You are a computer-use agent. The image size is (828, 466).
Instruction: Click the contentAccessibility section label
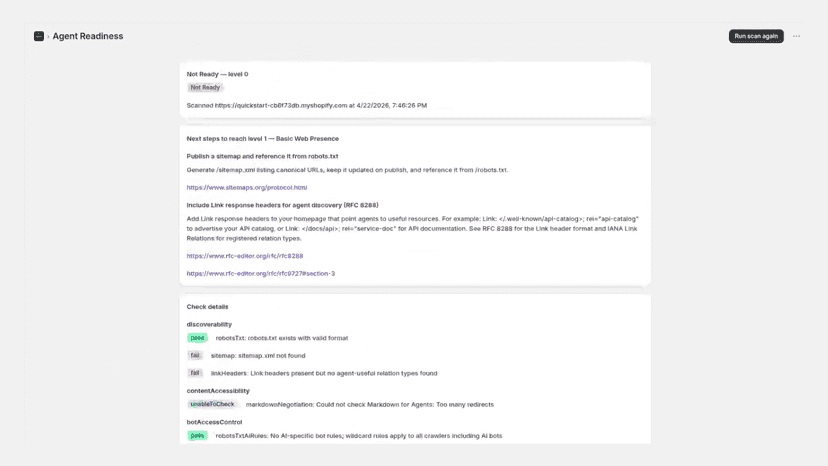click(218, 391)
